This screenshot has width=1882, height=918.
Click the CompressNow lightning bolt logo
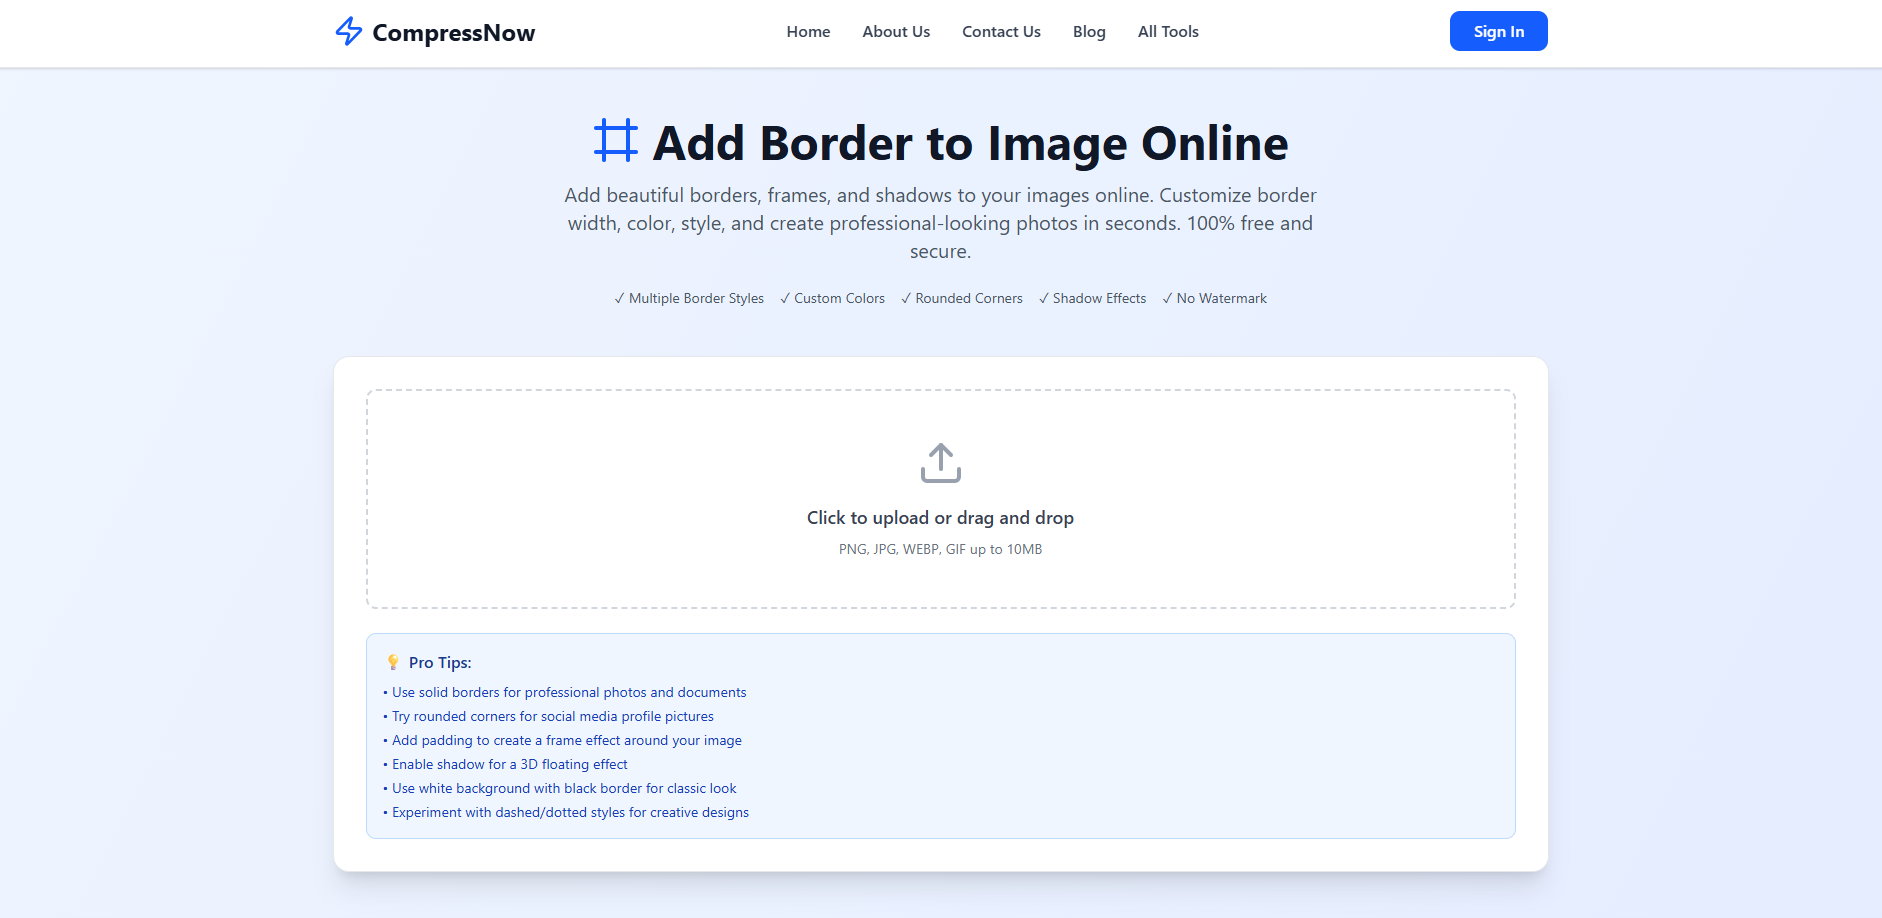349,32
